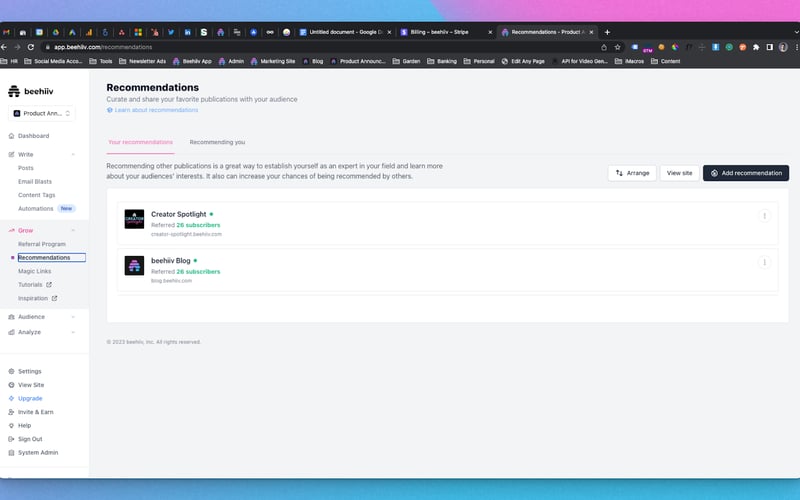800x500 pixels.
Task: Open Referral Program in sidebar
Action: (x=42, y=244)
